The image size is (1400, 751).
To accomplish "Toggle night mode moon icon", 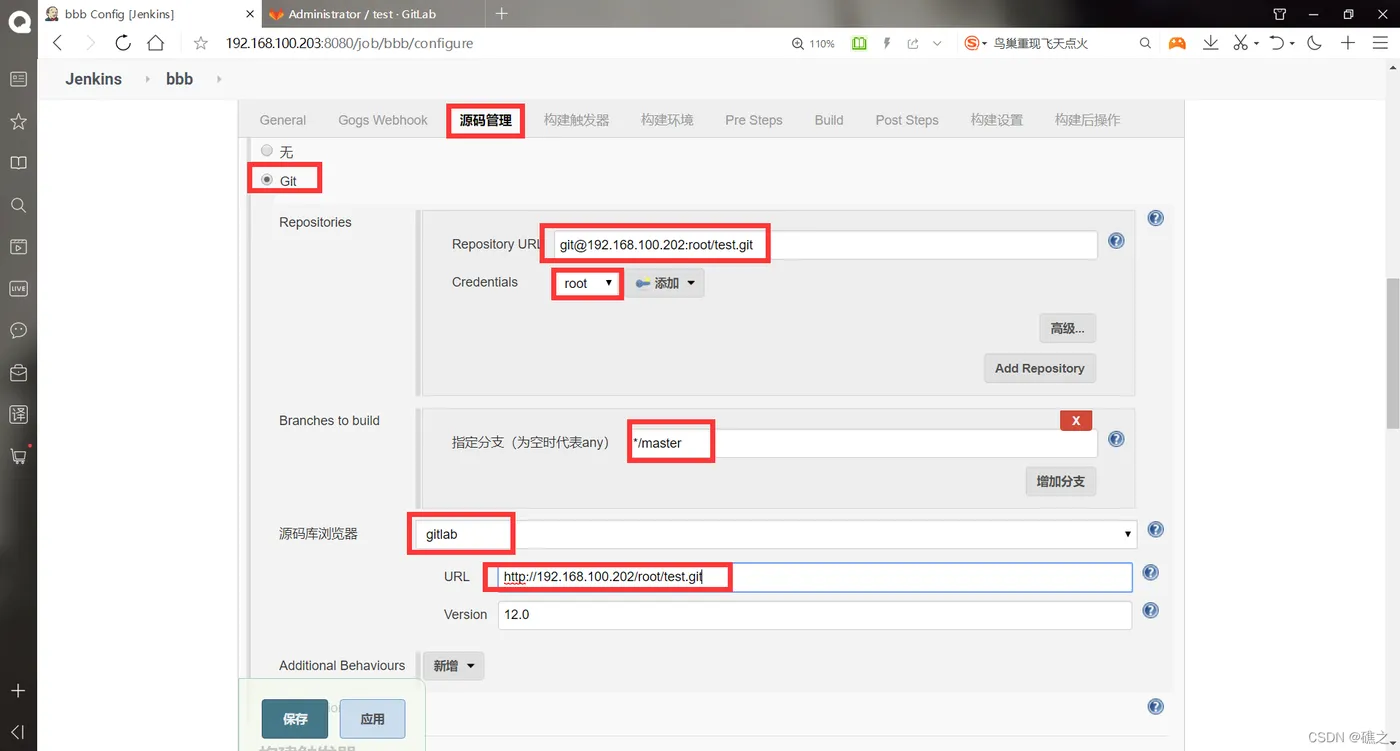I will point(1314,43).
